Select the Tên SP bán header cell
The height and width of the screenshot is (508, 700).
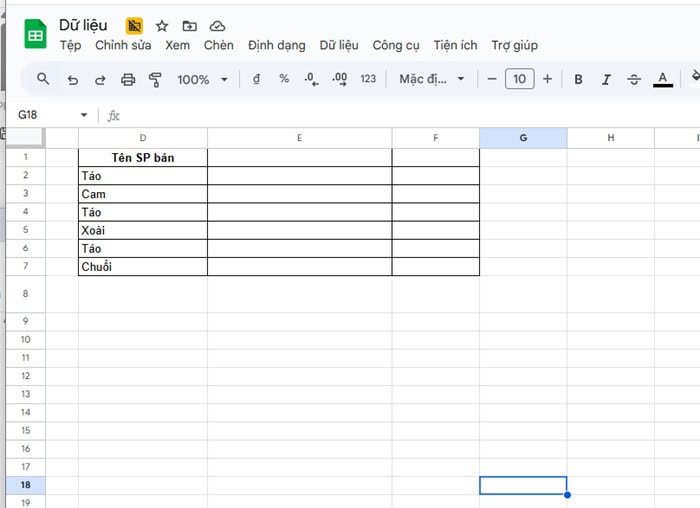pyautogui.click(x=143, y=158)
